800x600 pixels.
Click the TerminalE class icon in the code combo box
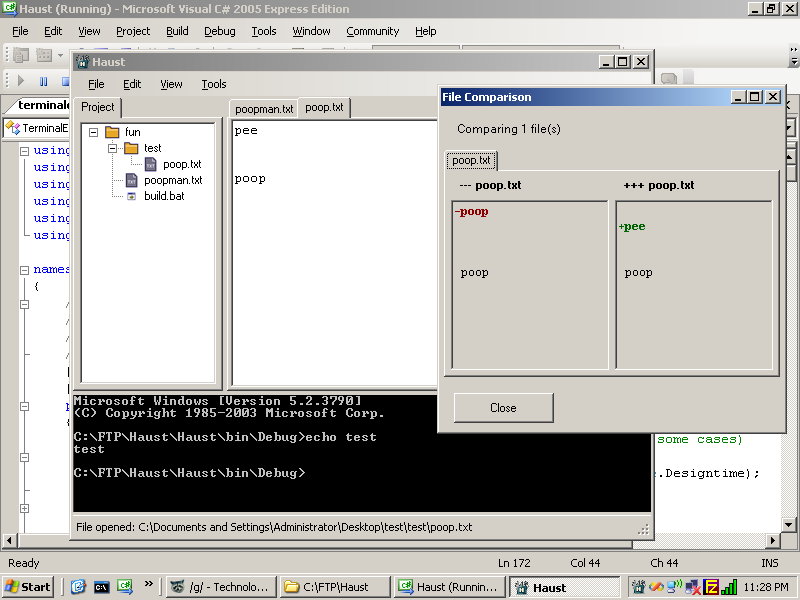click(x=13, y=128)
